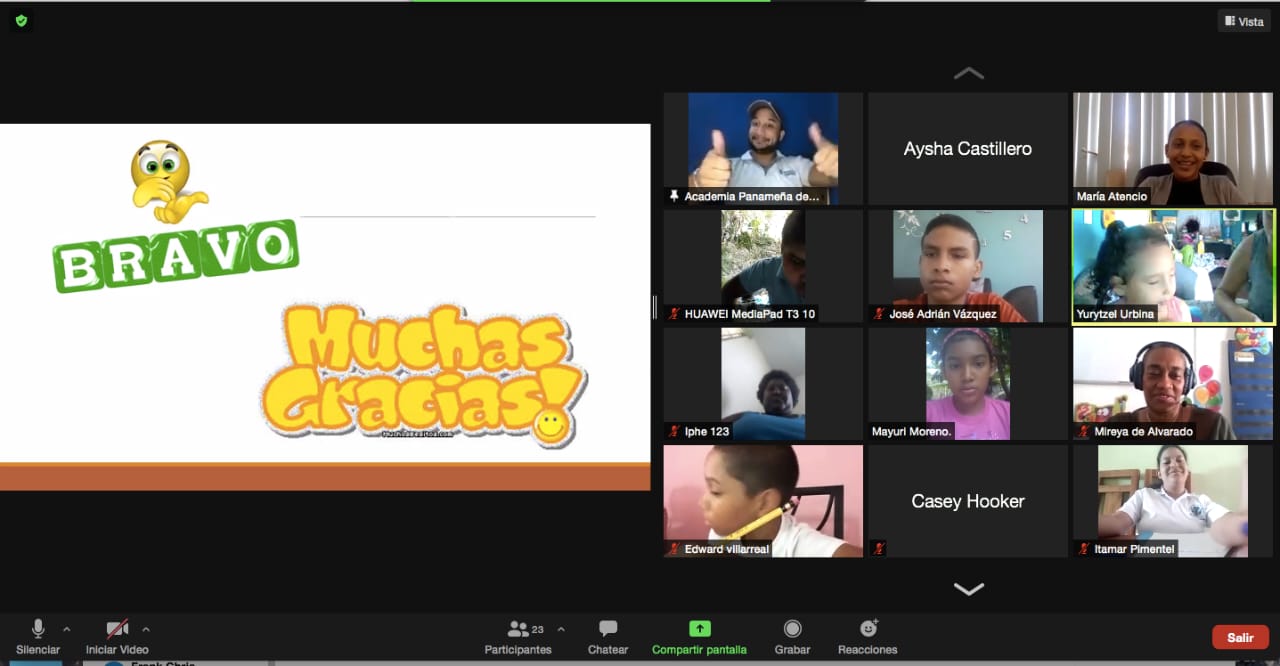The width and height of the screenshot is (1280, 666).
Task: Click the green encryption shield icon
Action: pyautogui.click(x=21, y=20)
